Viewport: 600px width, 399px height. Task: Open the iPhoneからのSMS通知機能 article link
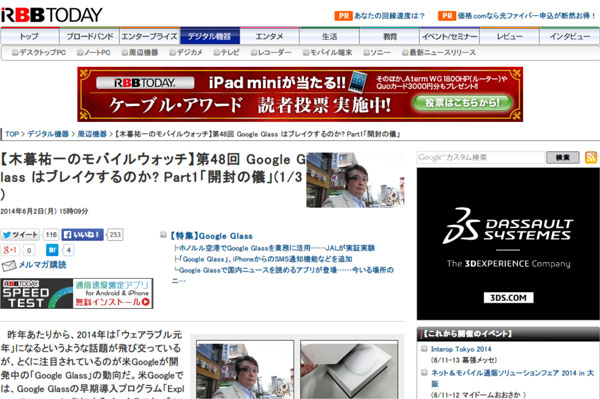click(266, 259)
